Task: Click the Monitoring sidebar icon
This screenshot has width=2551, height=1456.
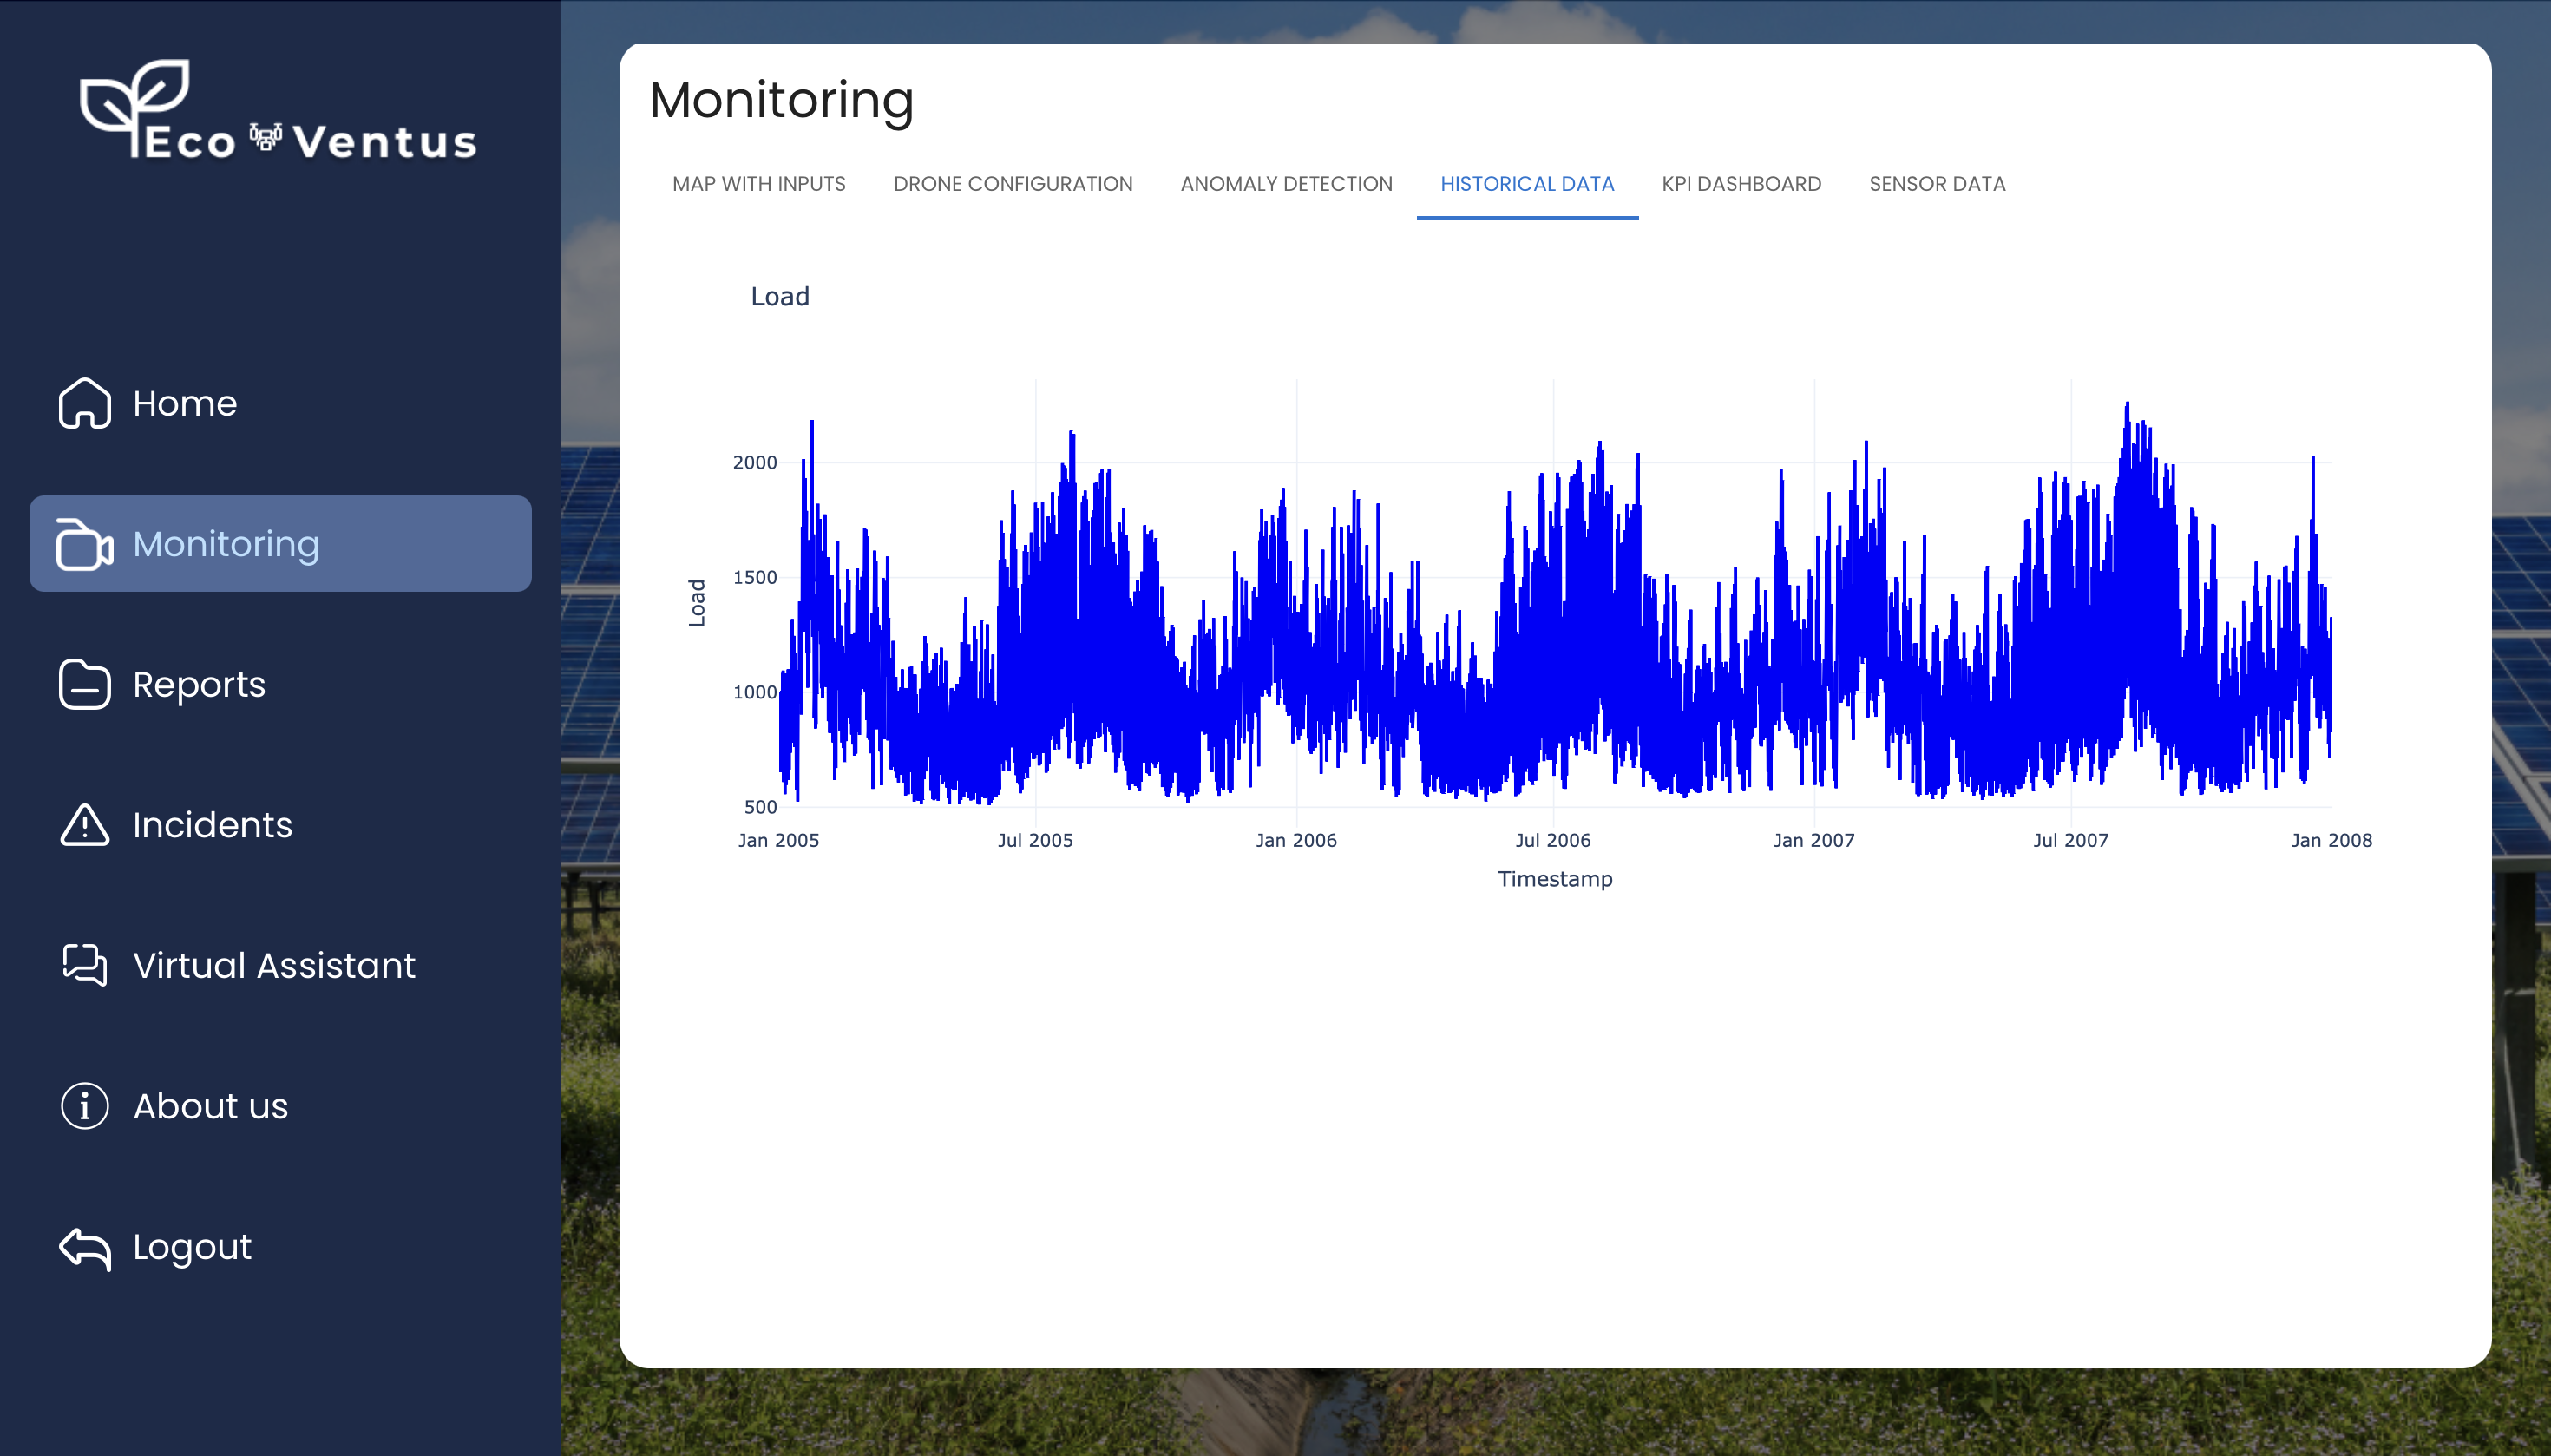Action: (82, 543)
